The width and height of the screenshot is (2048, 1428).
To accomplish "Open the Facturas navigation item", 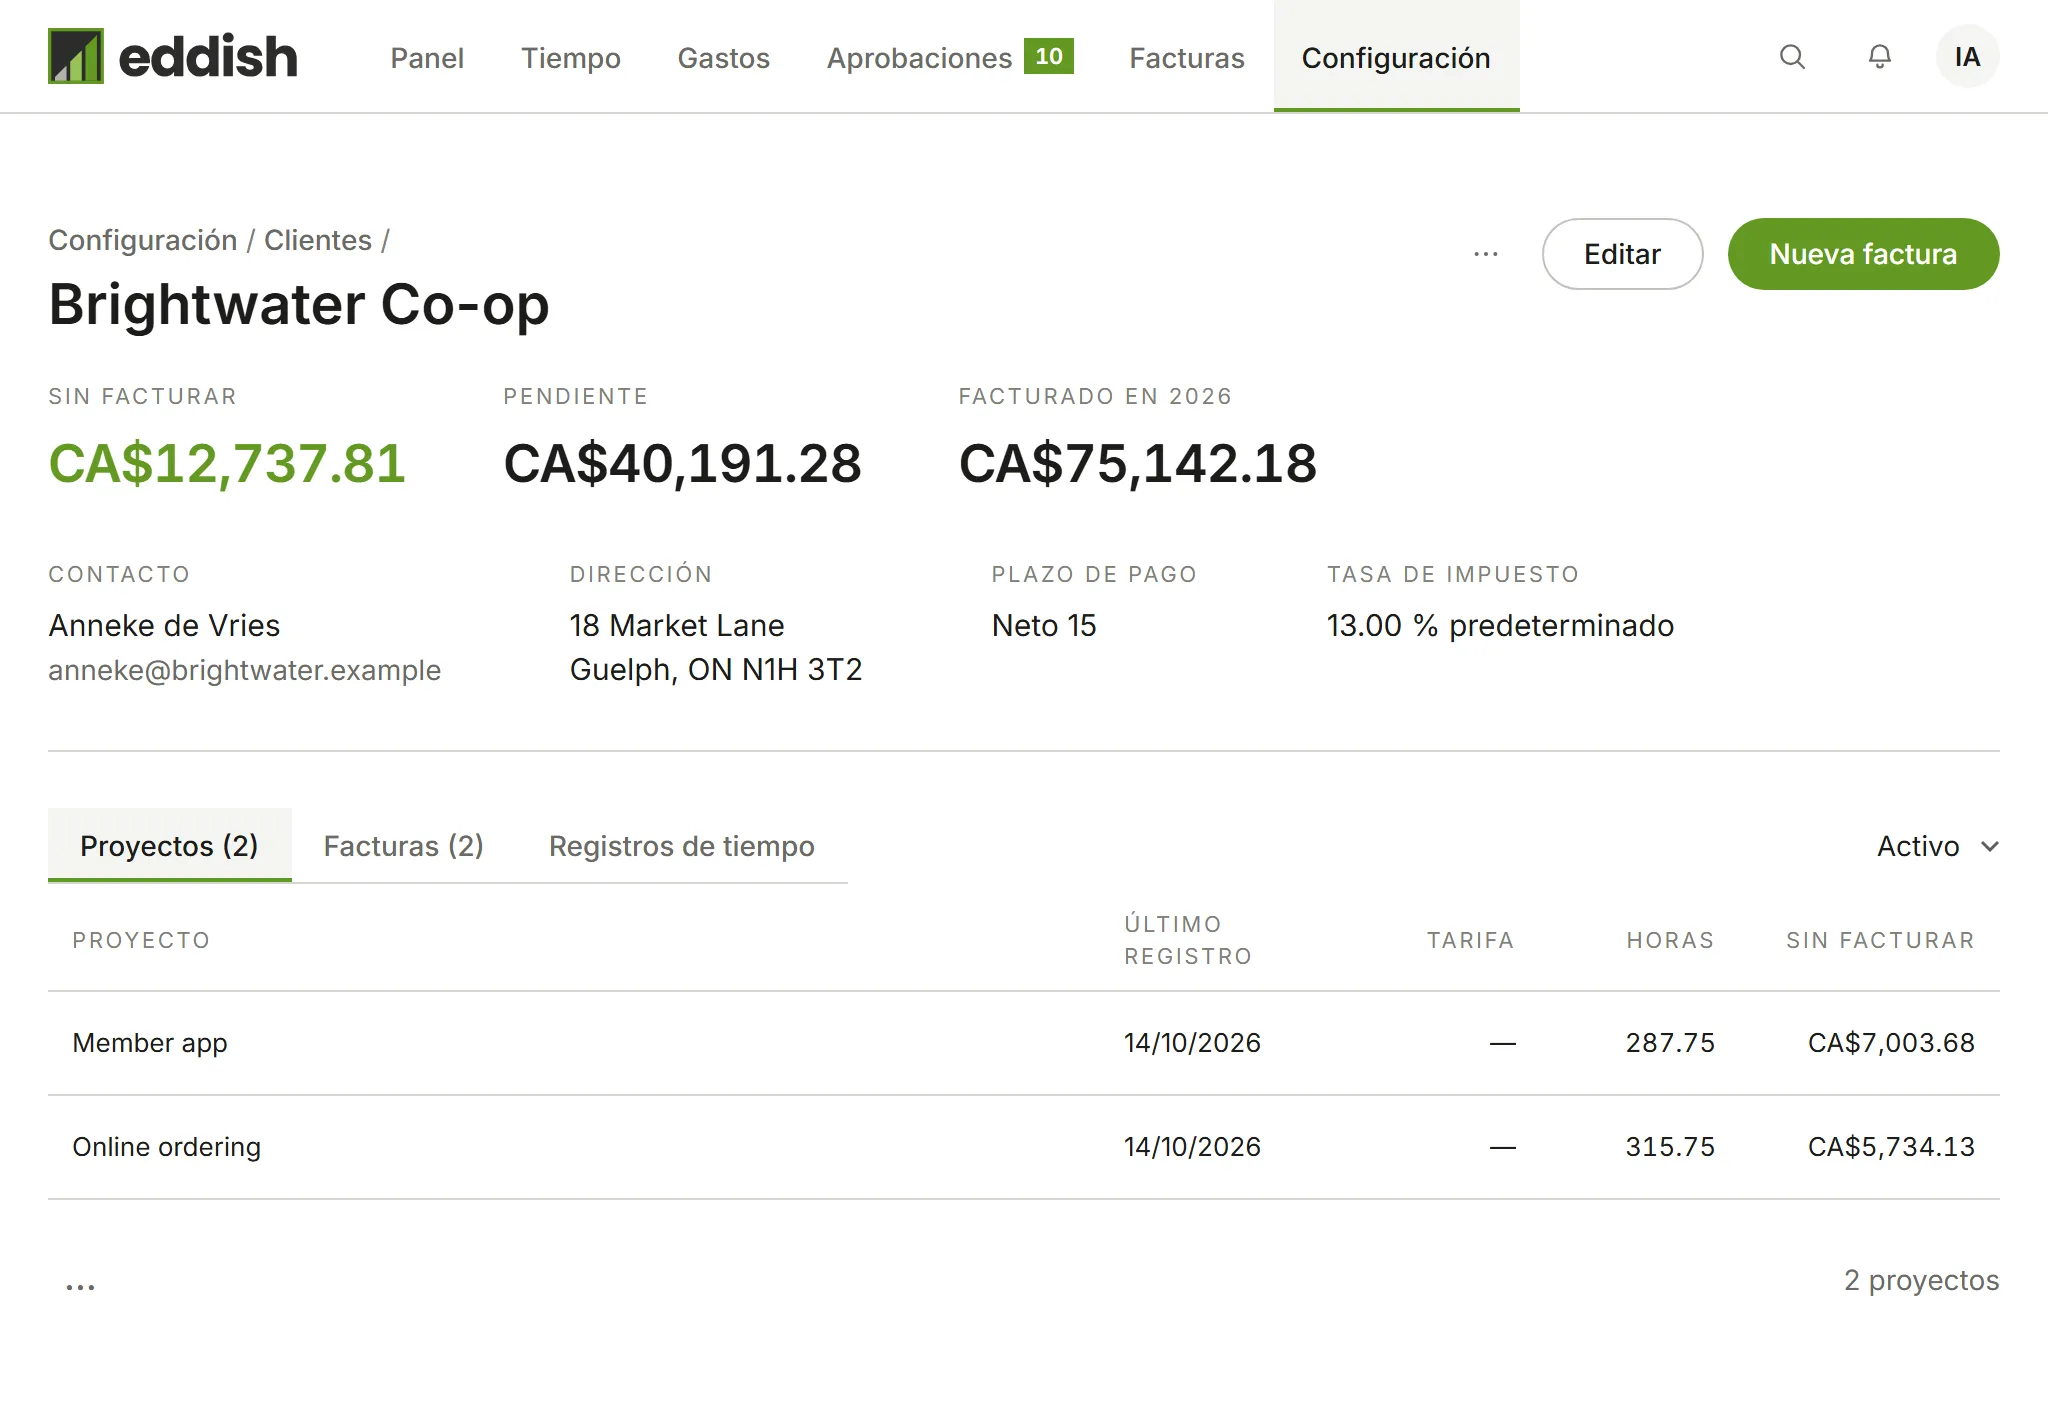I will [1187, 58].
